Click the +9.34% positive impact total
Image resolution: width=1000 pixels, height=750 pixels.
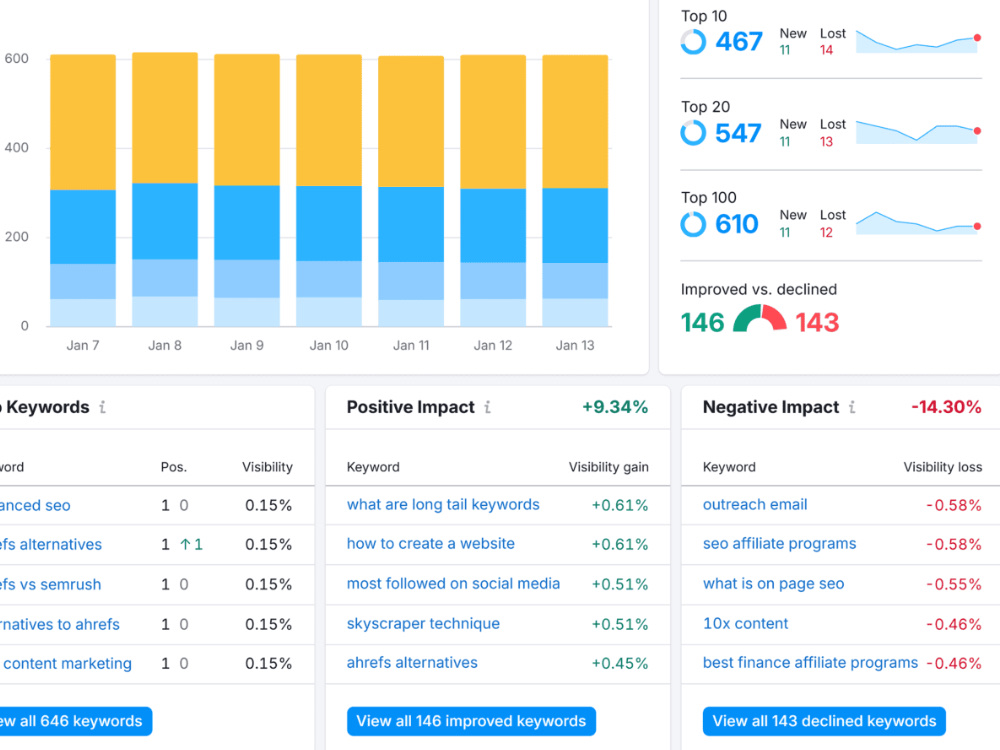tap(615, 407)
